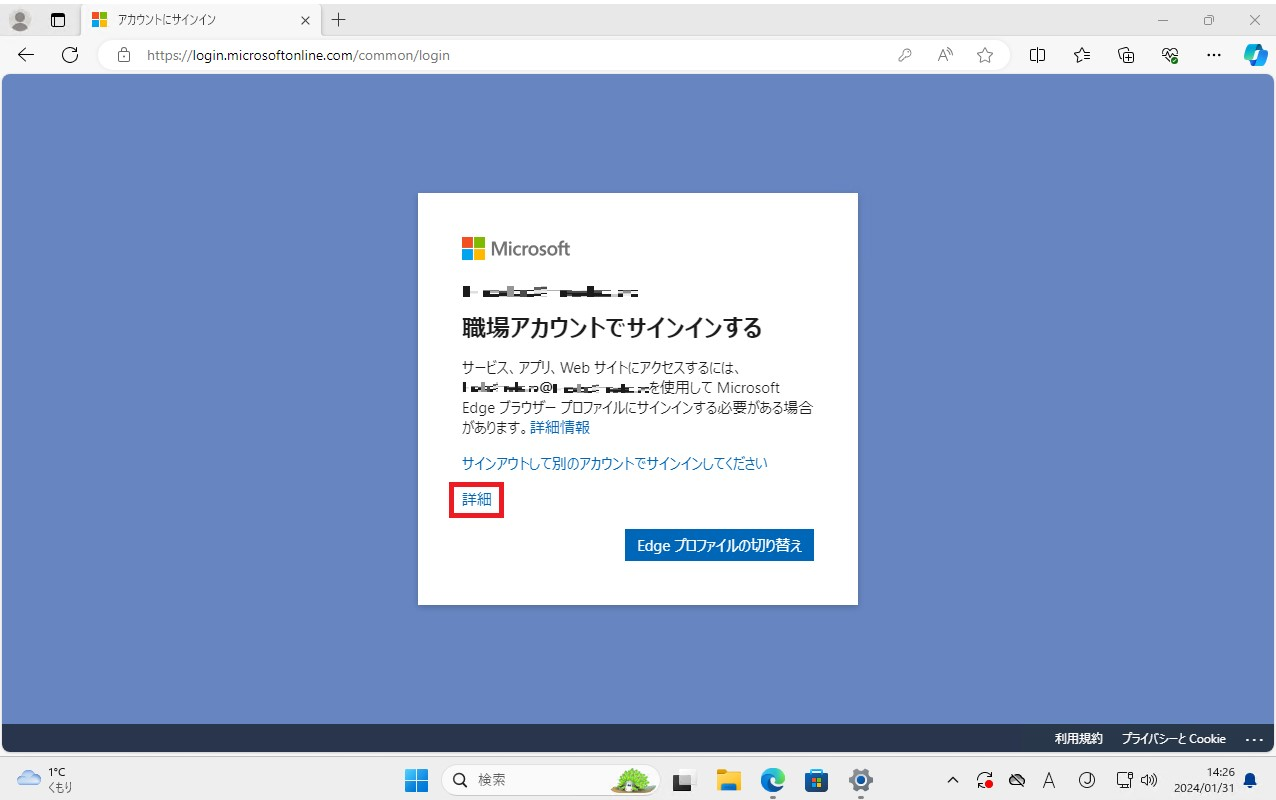
Task: Refresh the current page
Action: coord(70,55)
